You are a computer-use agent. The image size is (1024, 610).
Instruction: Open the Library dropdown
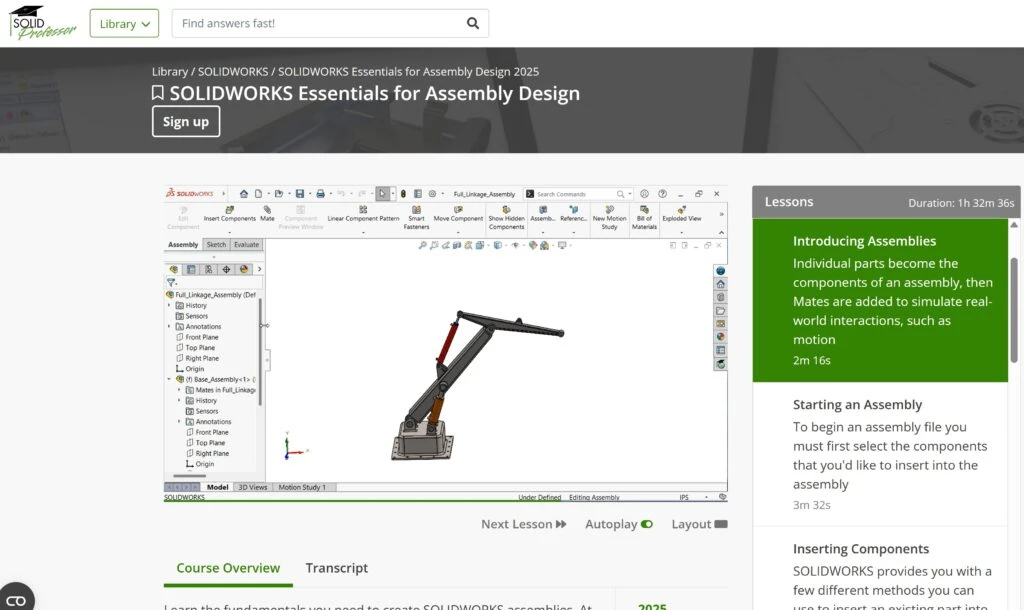(x=124, y=23)
